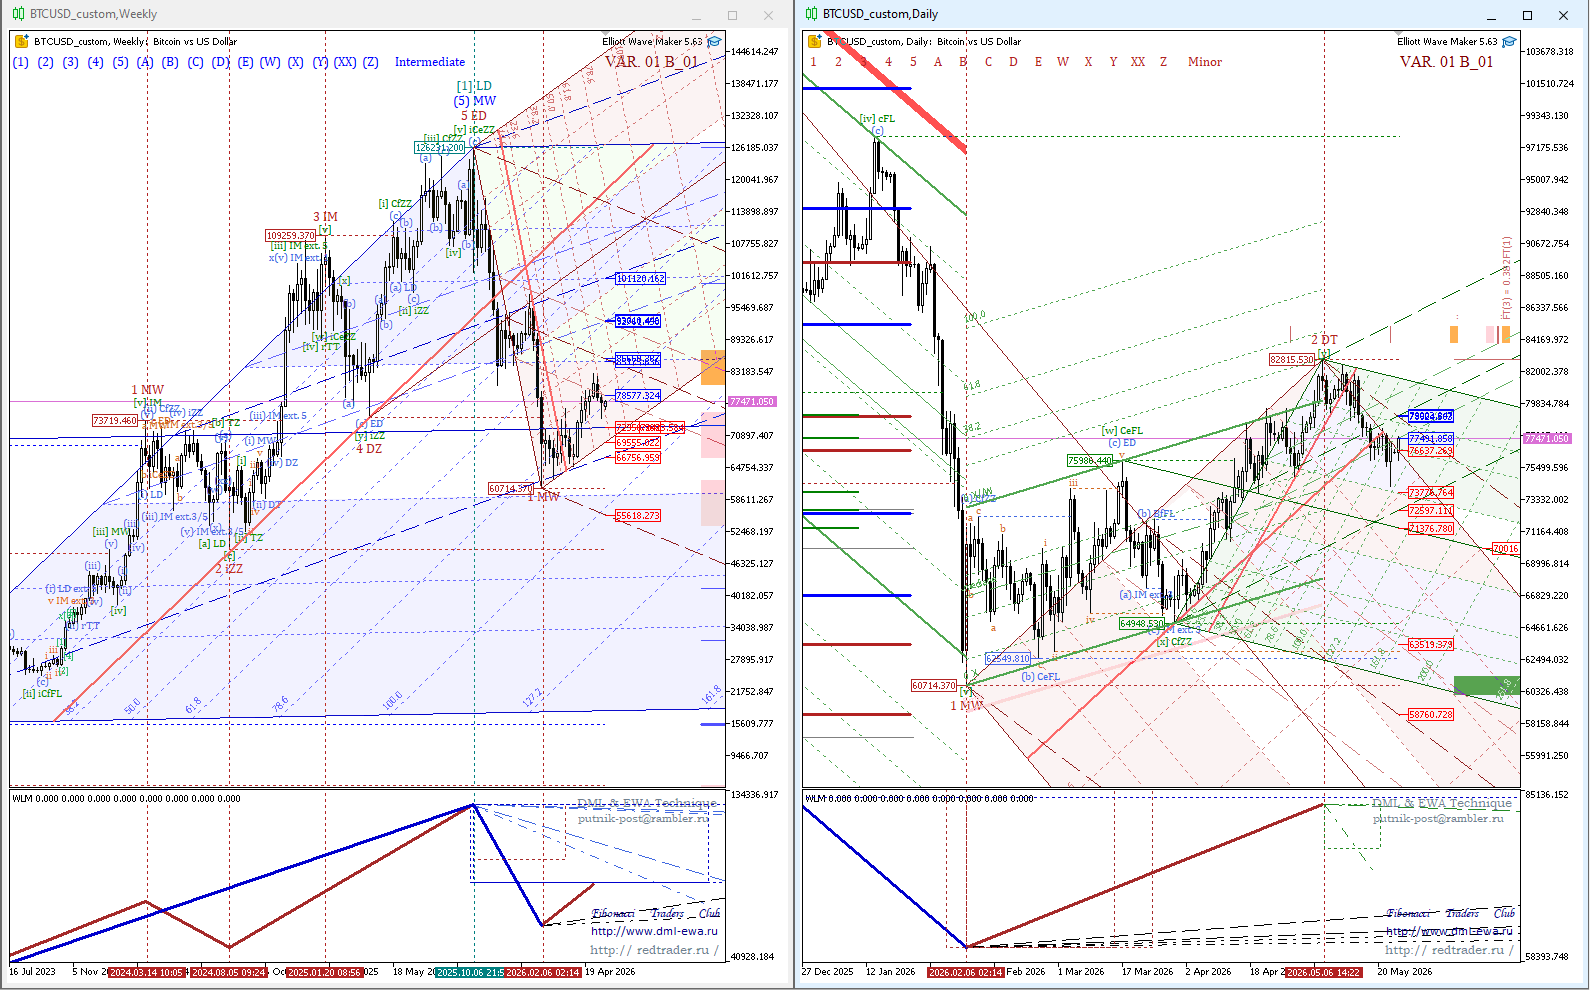
Task: Click the gold dollar symbol icon in Daily chart
Action: pyautogui.click(x=815, y=41)
